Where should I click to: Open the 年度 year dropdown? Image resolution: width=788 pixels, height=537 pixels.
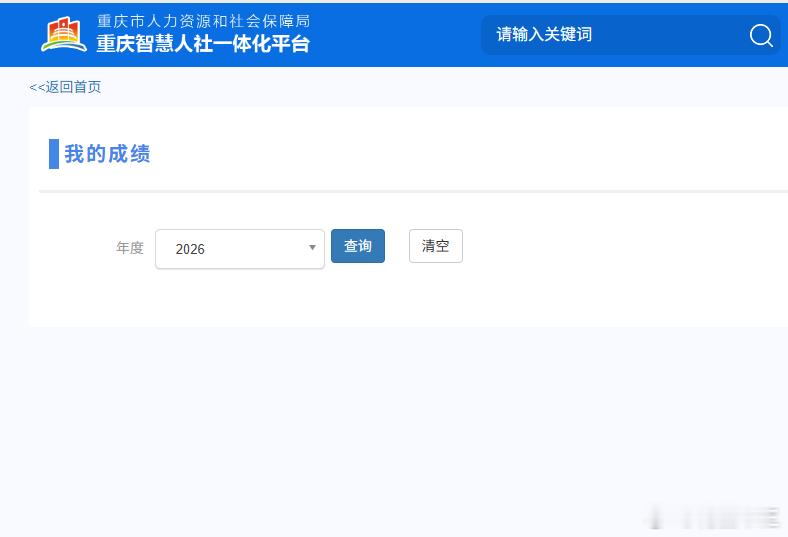240,249
